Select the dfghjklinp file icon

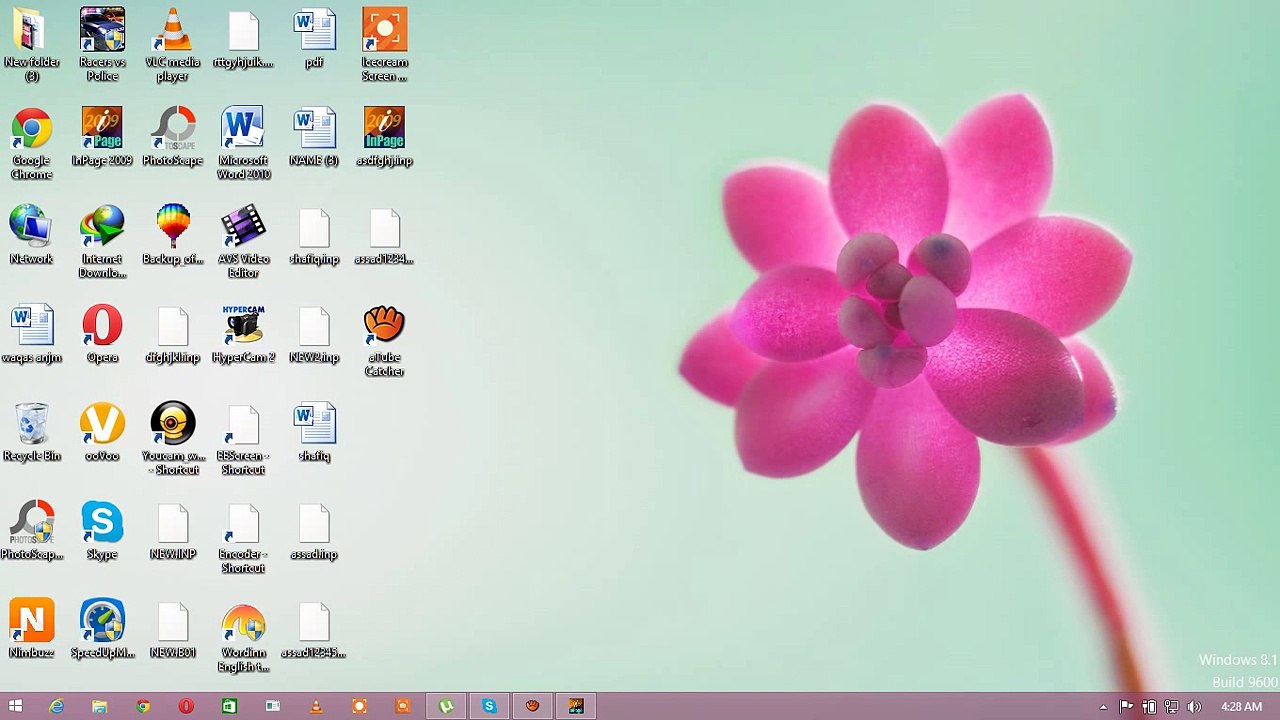[x=173, y=334]
